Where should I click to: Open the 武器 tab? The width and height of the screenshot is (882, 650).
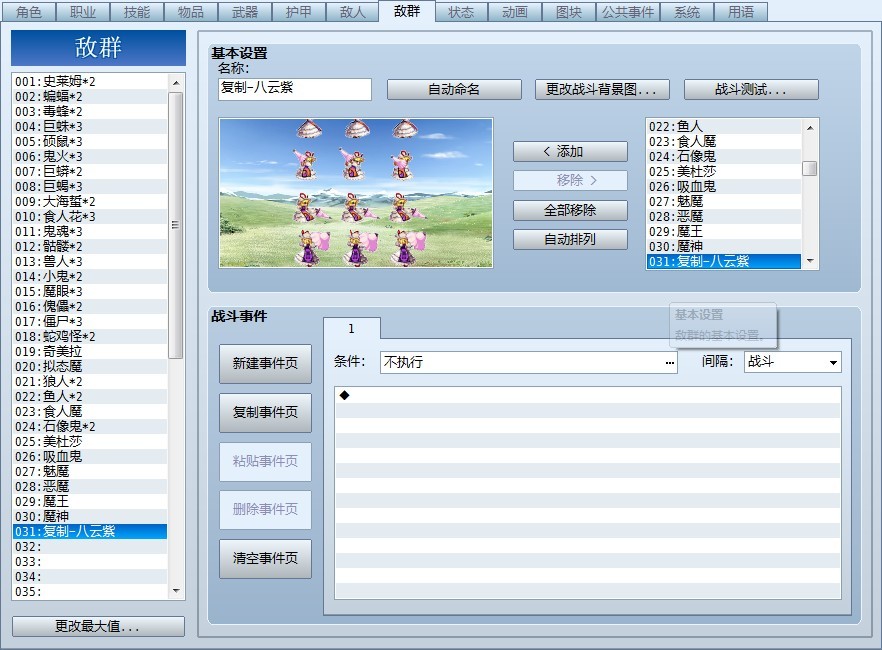point(245,12)
